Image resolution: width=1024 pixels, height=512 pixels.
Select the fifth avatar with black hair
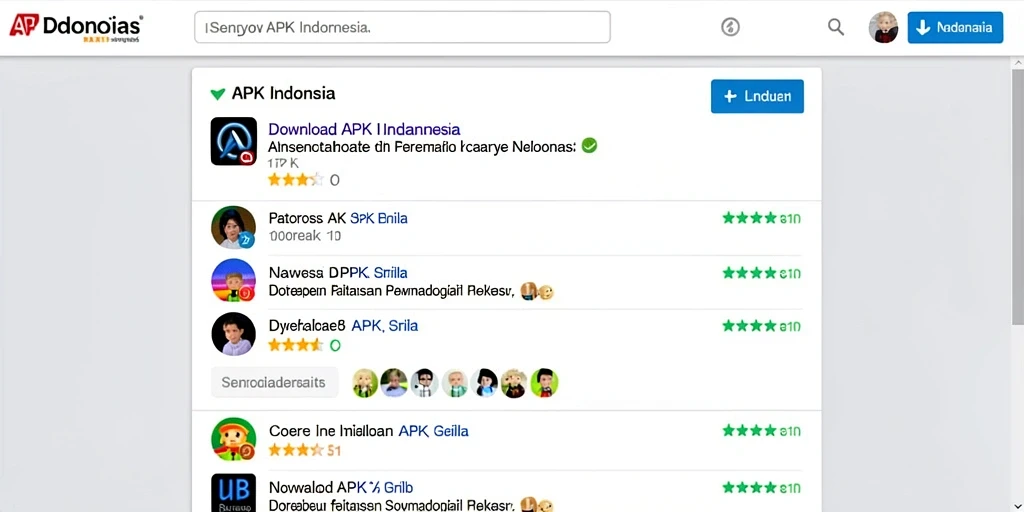click(x=485, y=383)
